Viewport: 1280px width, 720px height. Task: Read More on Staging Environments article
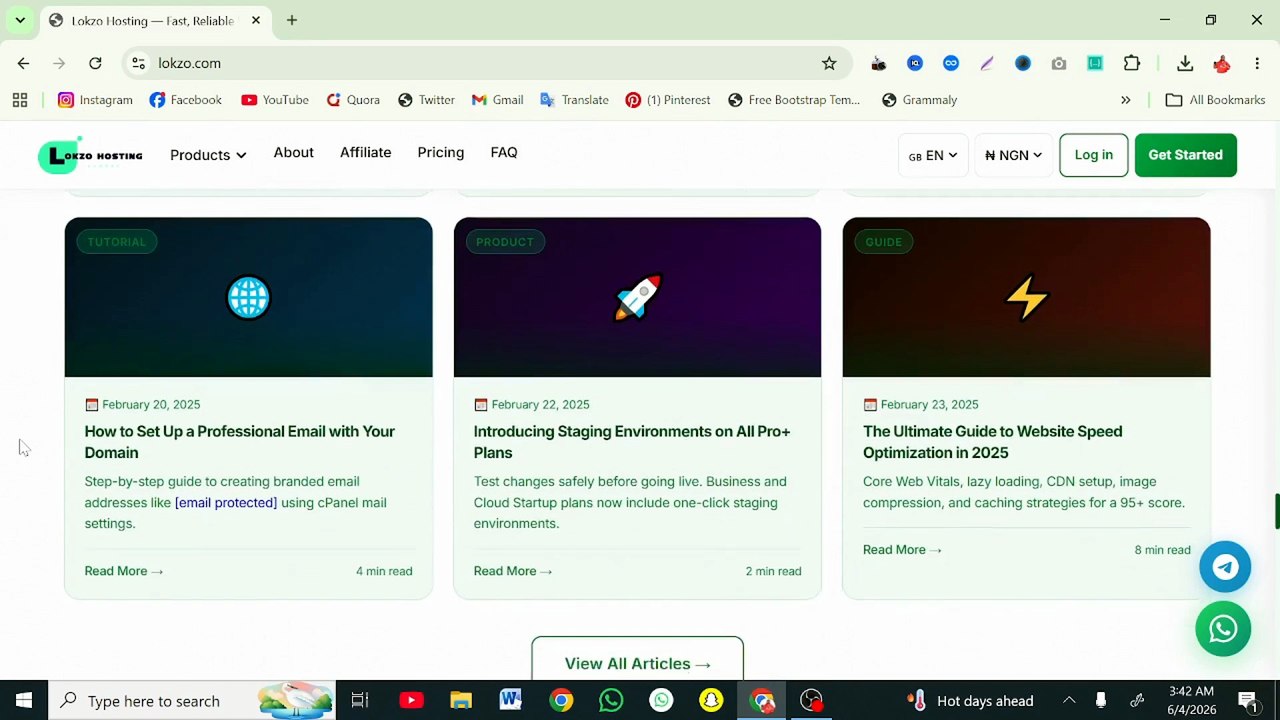[x=513, y=571]
